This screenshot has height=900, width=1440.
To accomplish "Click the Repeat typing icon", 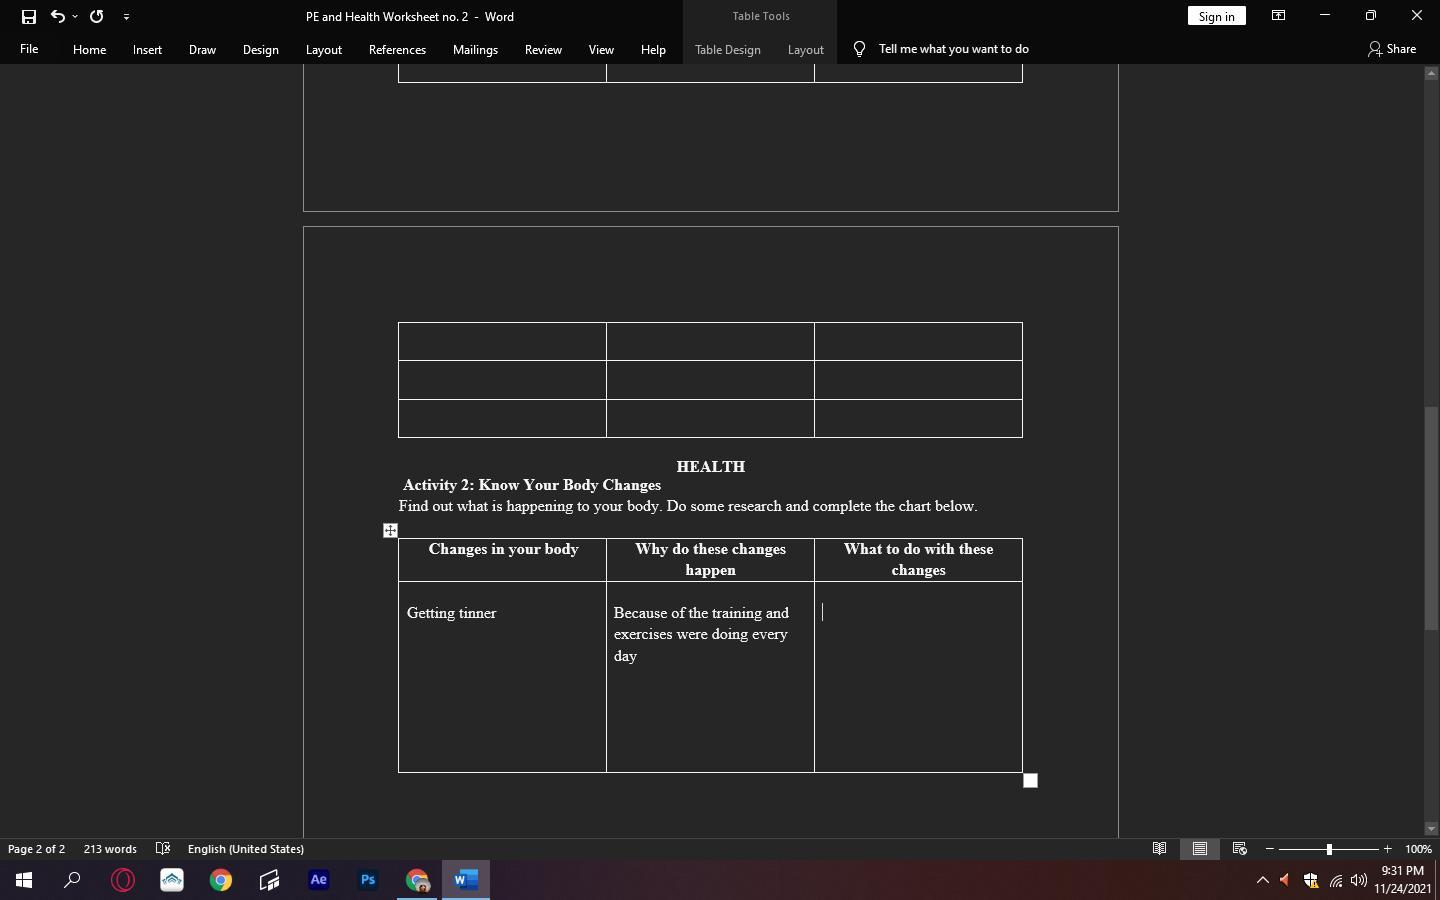I will click(x=97, y=16).
